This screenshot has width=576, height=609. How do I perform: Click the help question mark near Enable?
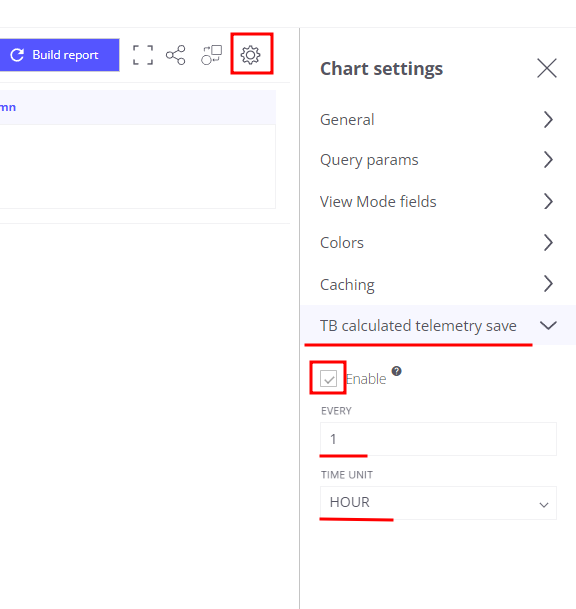click(396, 371)
